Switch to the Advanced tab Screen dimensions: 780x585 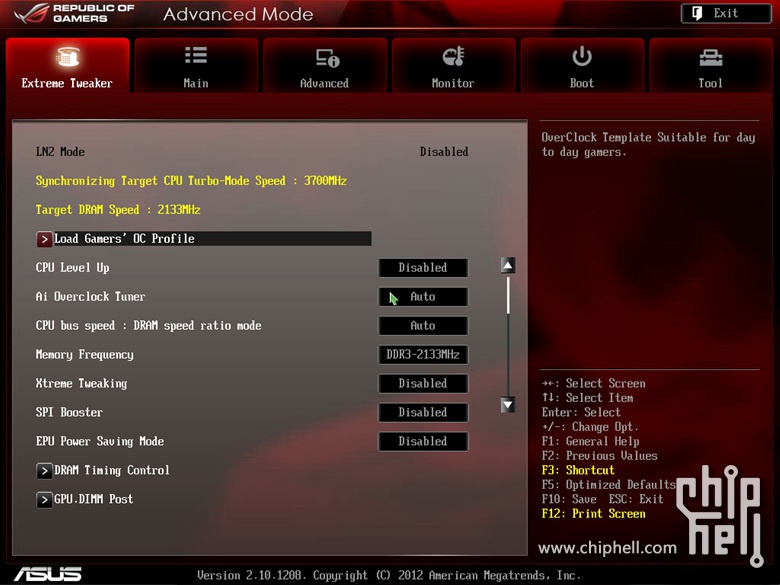click(x=324, y=65)
